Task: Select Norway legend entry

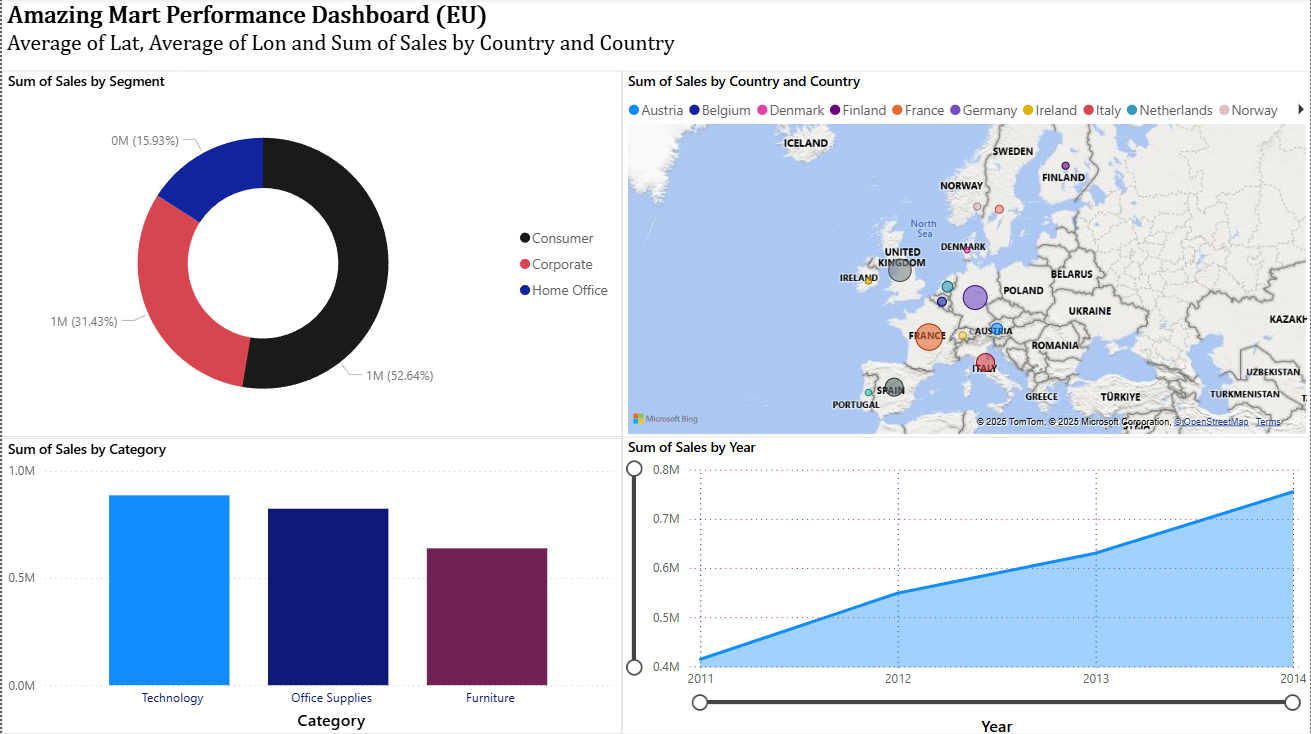Action: point(1248,110)
